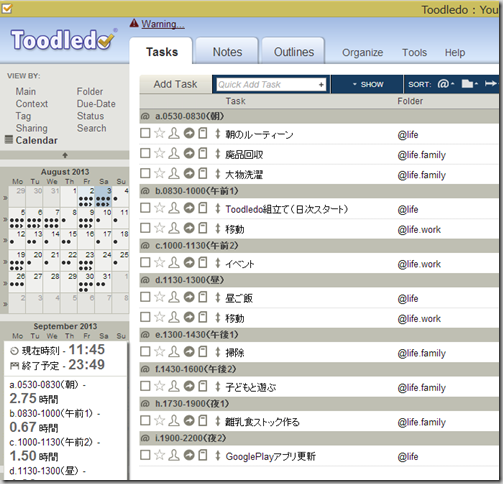Star the 子どもと遊ぶ task

coord(160,386)
